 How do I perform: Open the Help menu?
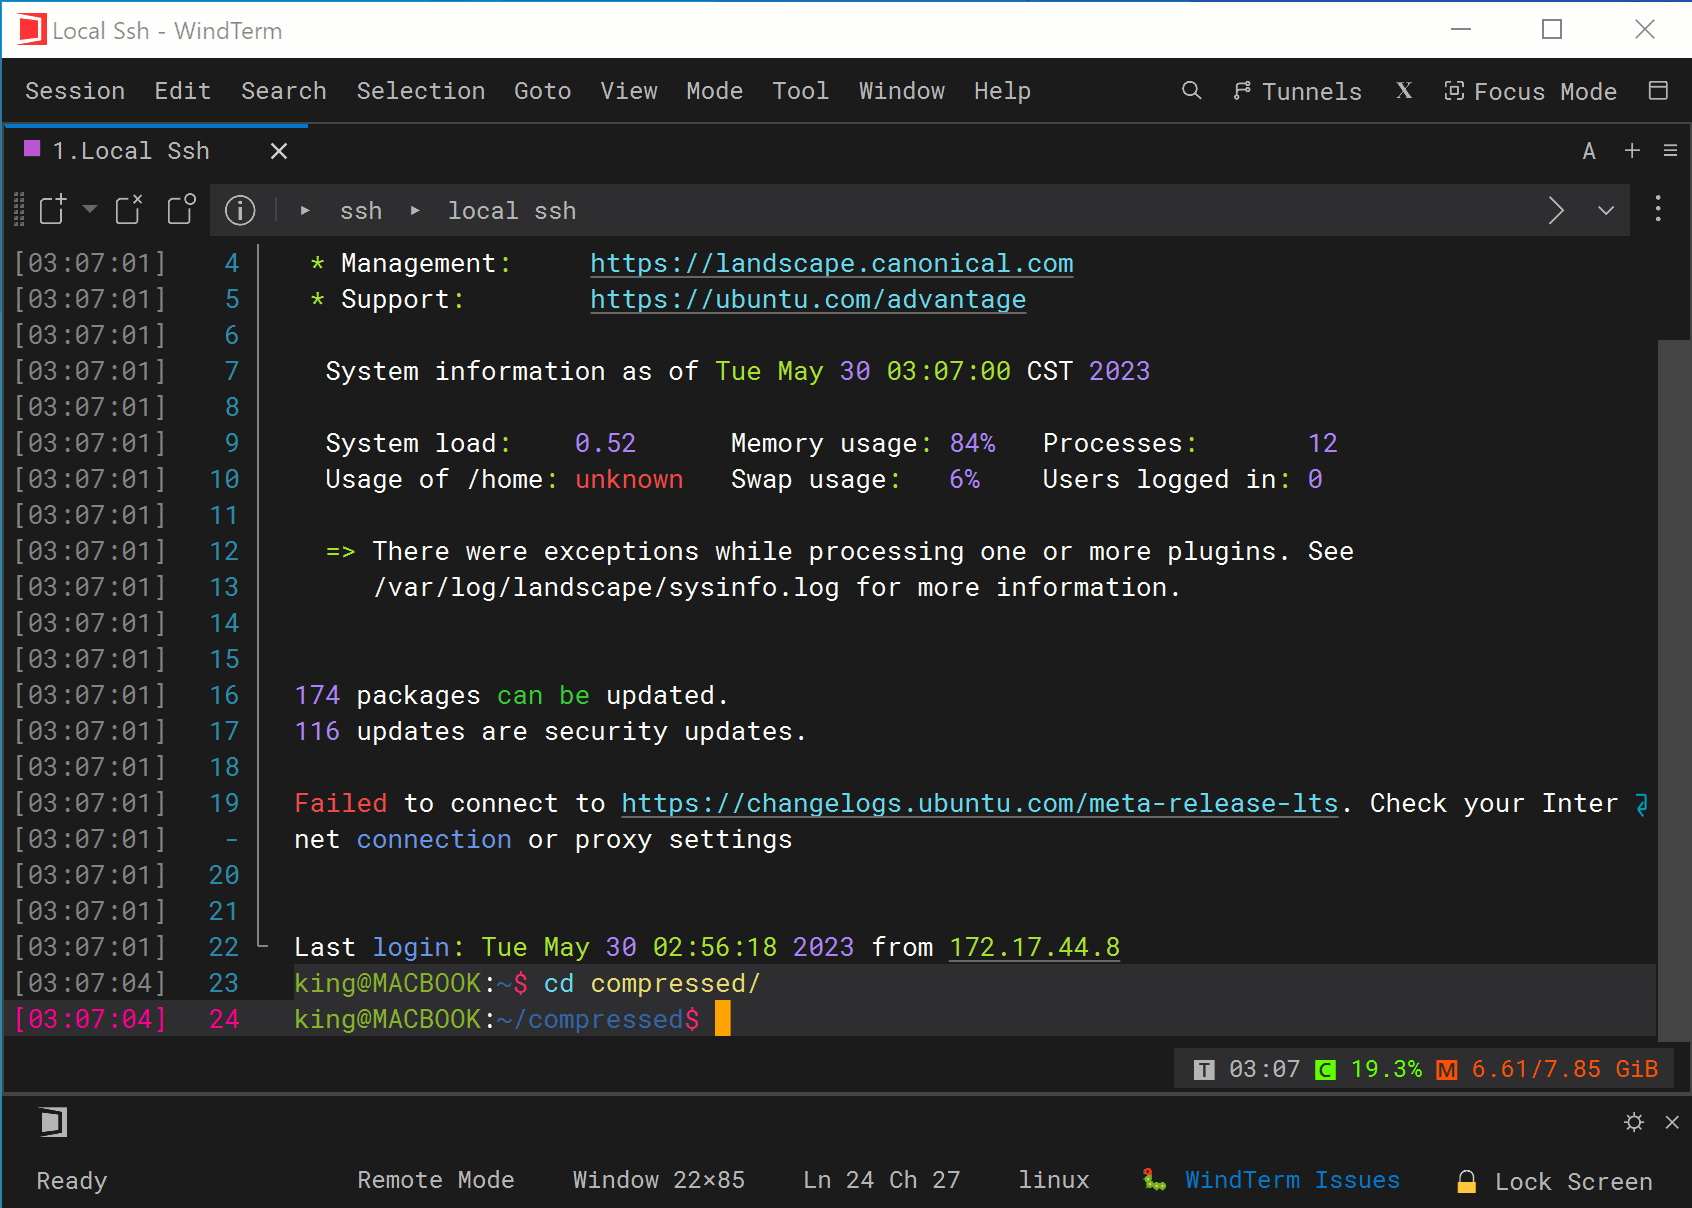coord(1003,91)
